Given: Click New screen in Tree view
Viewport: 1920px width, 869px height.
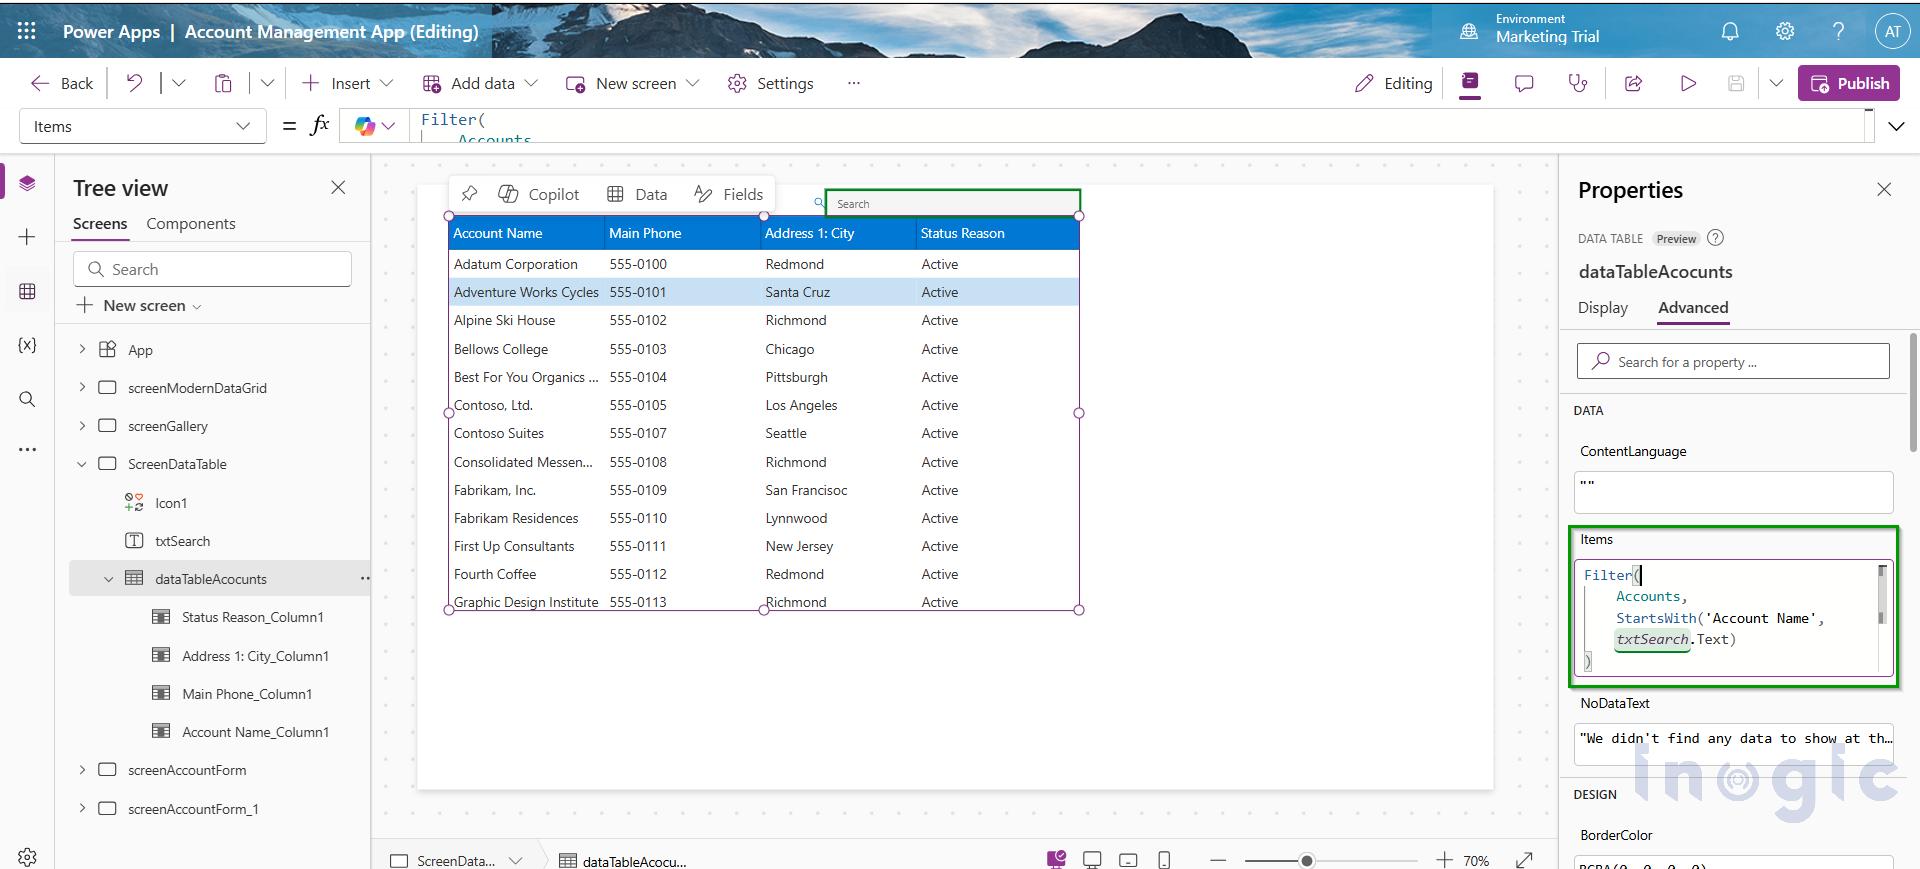Looking at the screenshot, I should [x=140, y=305].
